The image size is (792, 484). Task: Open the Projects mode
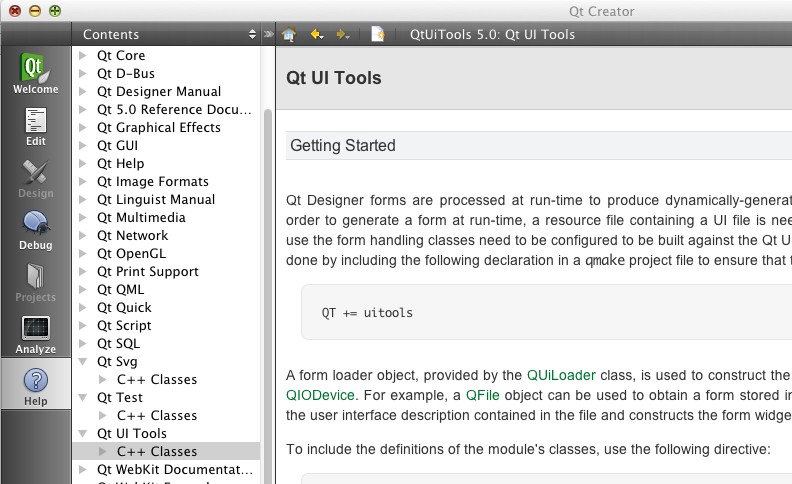point(36,283)
